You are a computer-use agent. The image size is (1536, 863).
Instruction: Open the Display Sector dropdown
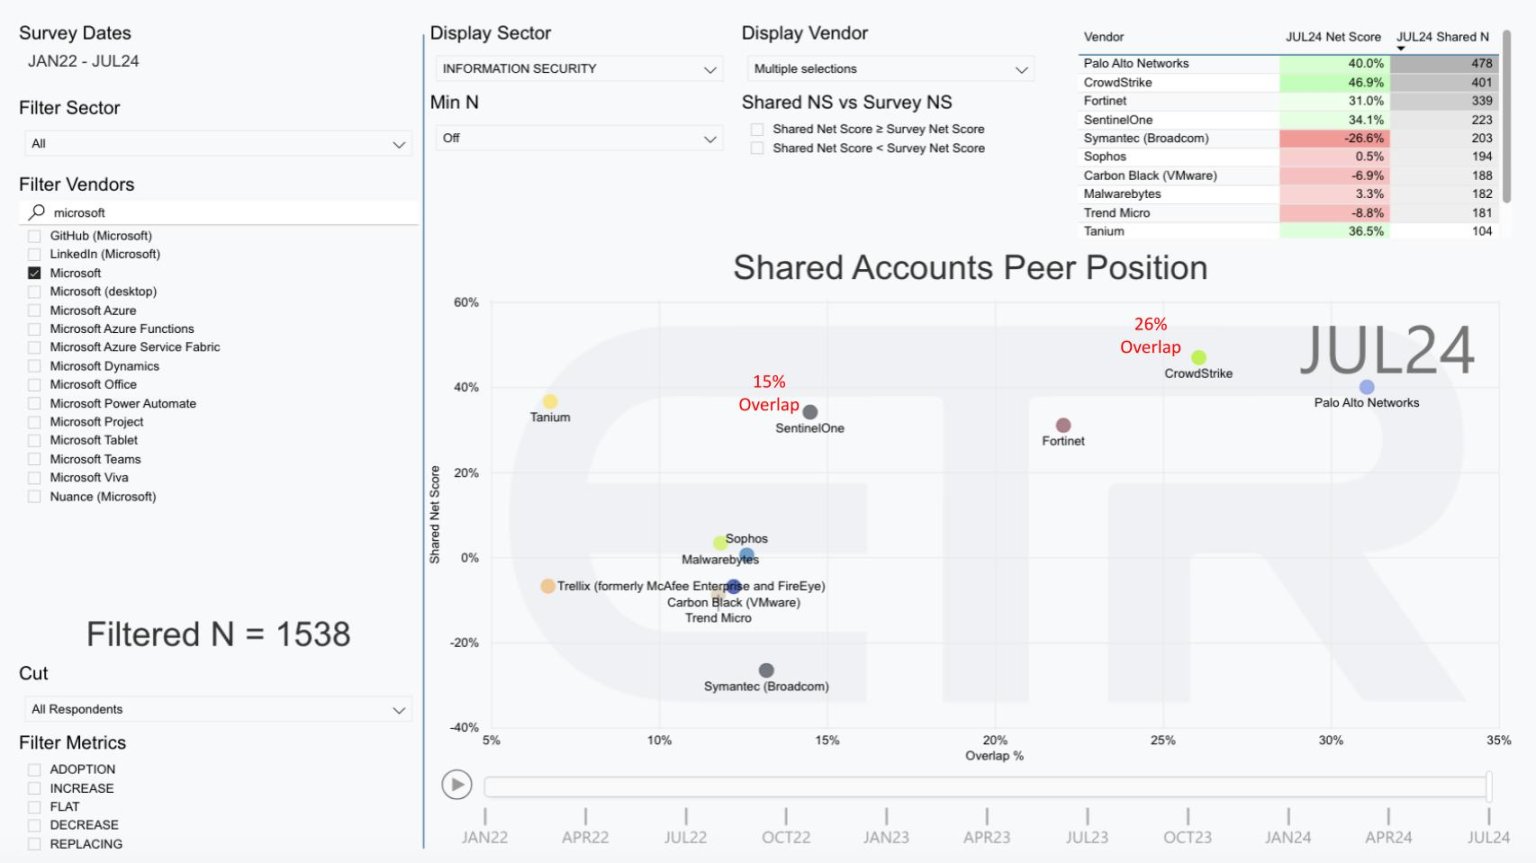[x=580, y=69]
